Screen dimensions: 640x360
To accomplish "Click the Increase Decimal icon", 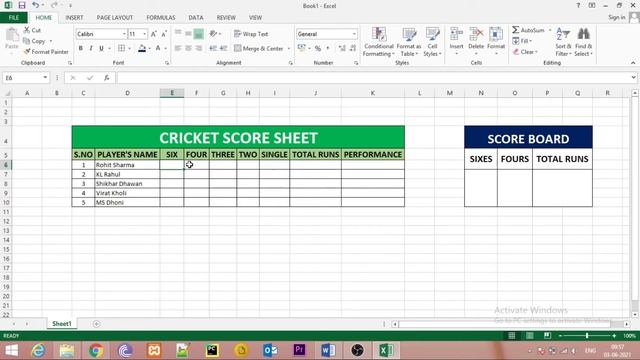I will (x=342, y=48).
